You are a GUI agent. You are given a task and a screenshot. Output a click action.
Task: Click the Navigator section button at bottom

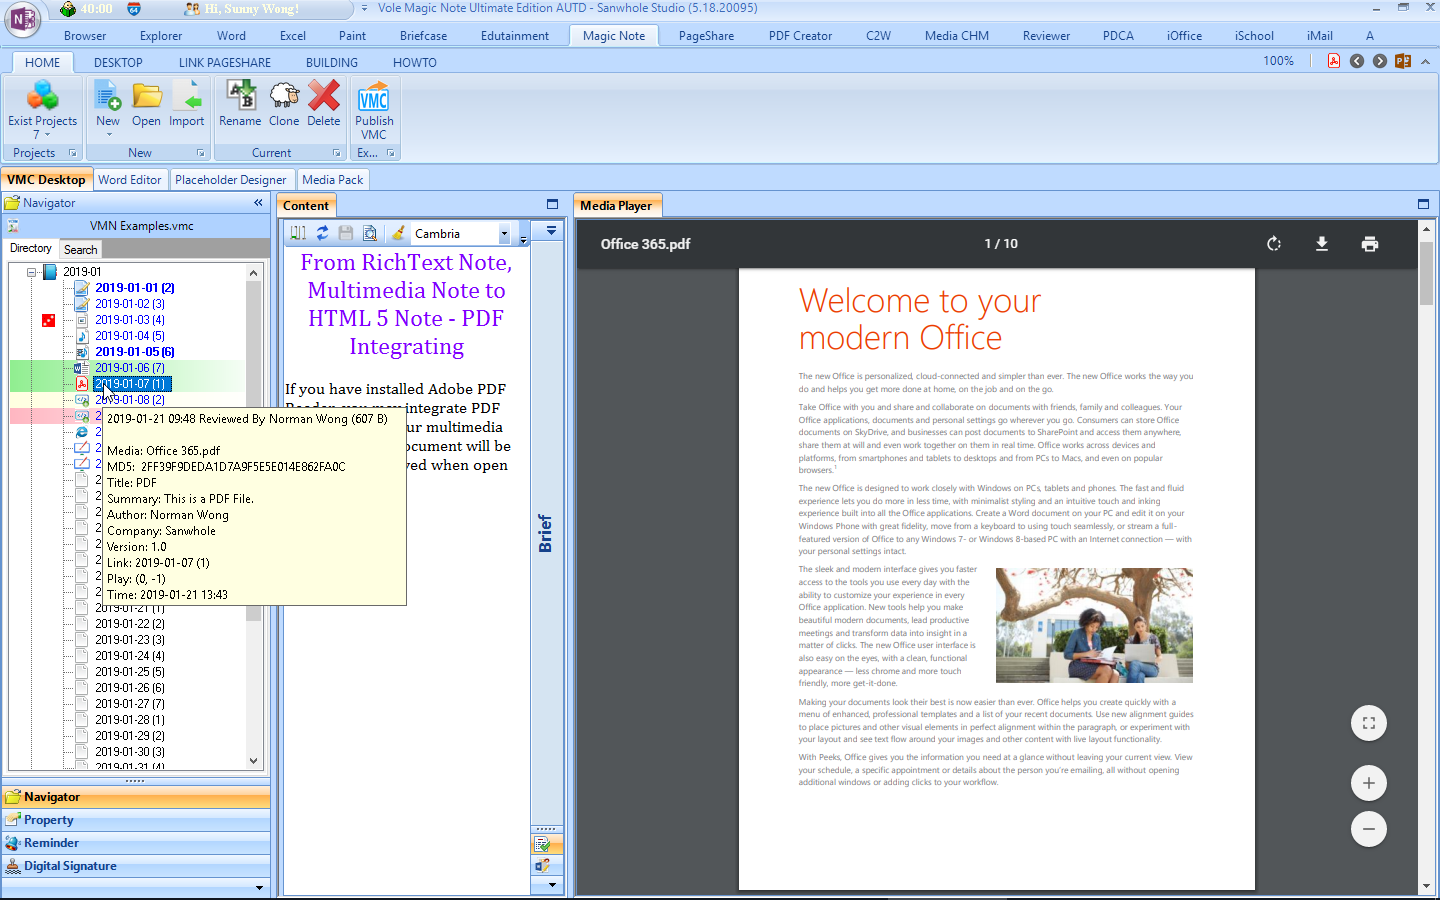136,797
